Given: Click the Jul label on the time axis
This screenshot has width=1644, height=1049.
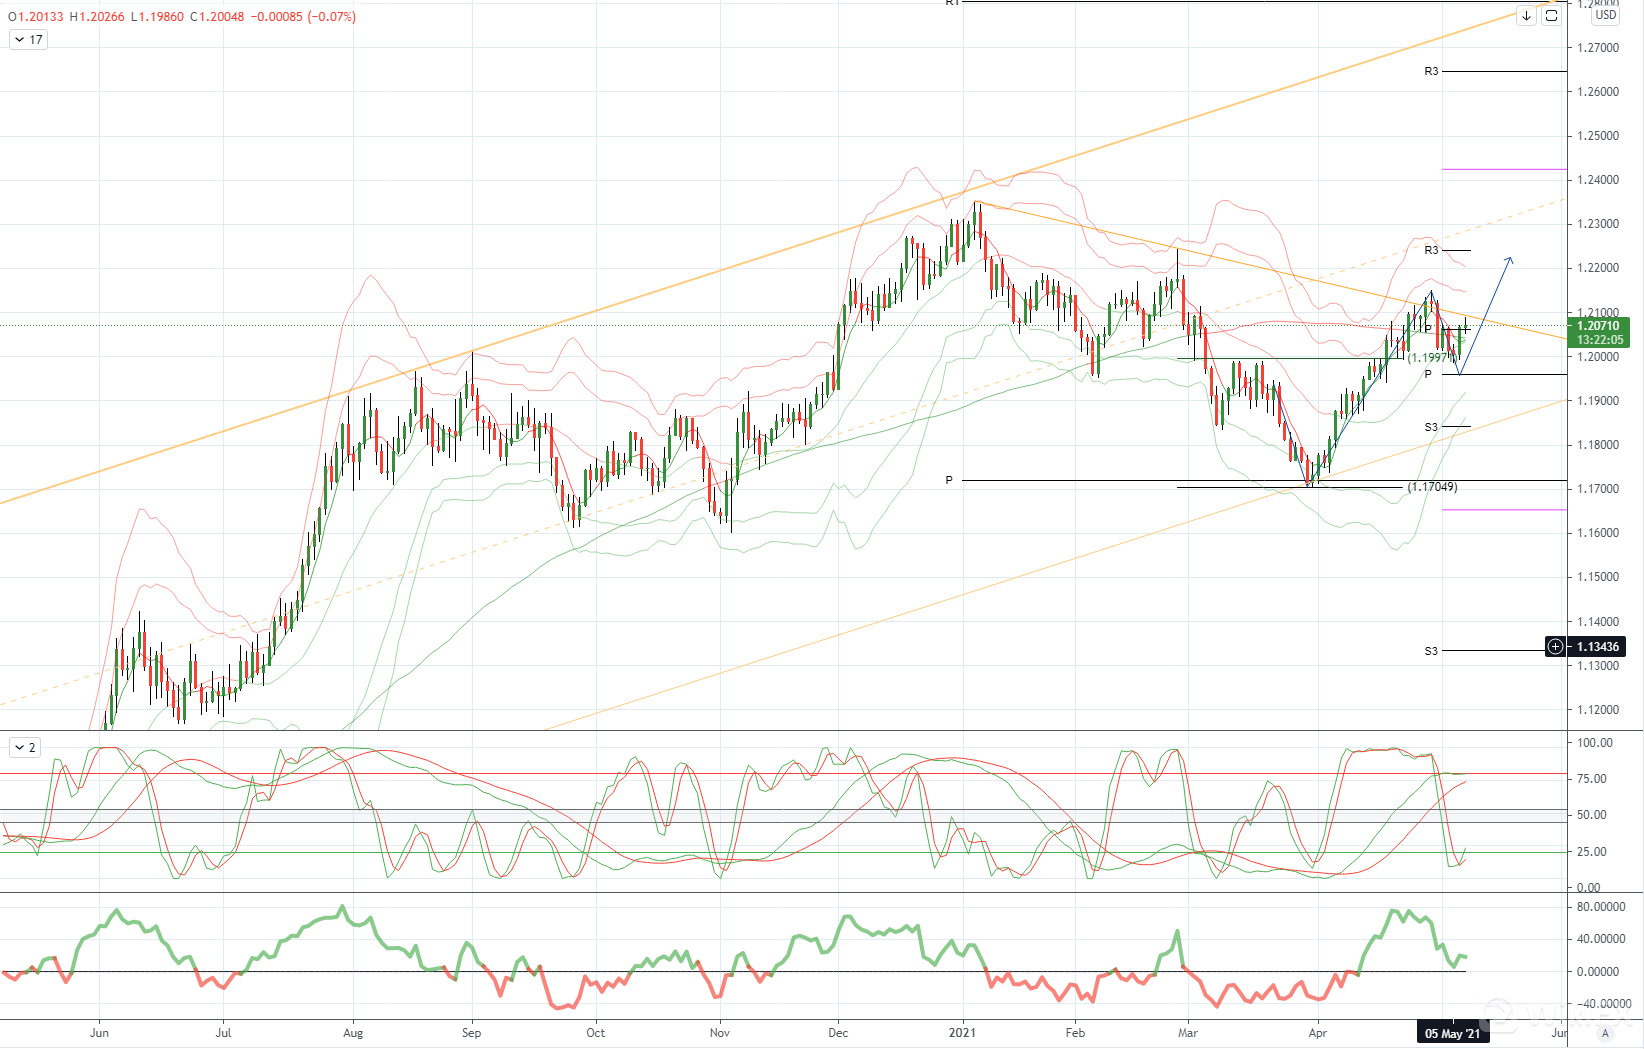Looking at the screenshot, I should pos(223,1033).
